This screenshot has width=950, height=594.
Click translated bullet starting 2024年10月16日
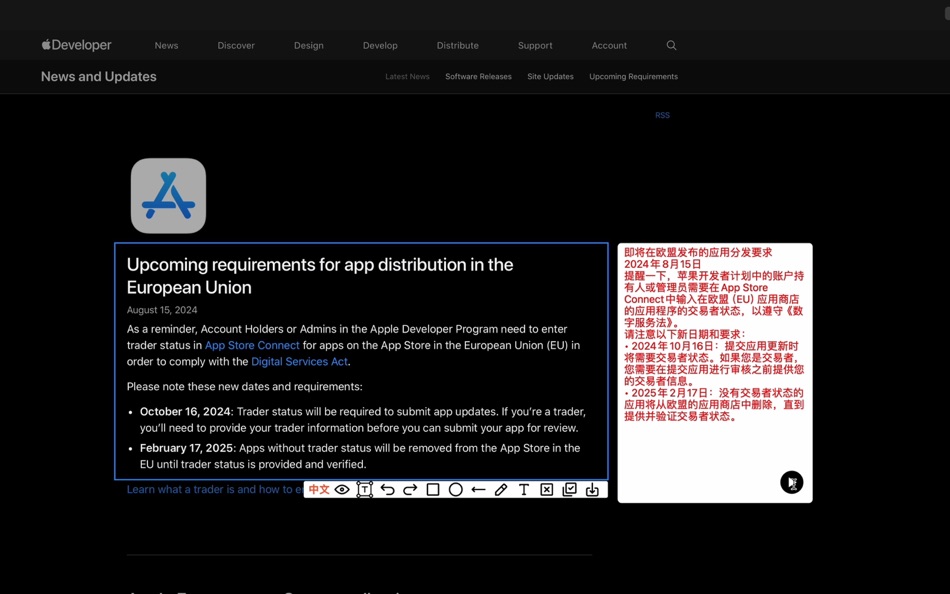tap(714, 364)
